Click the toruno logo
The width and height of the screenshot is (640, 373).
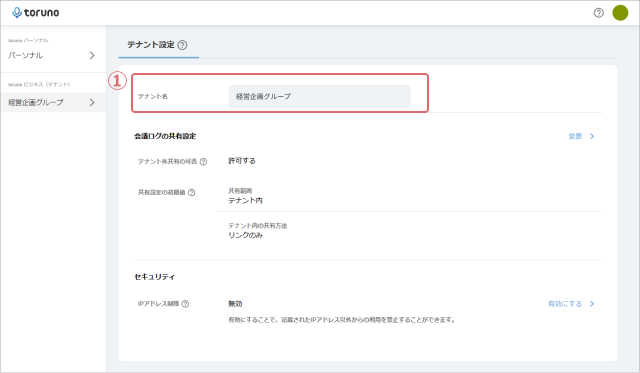pos(36,13)
